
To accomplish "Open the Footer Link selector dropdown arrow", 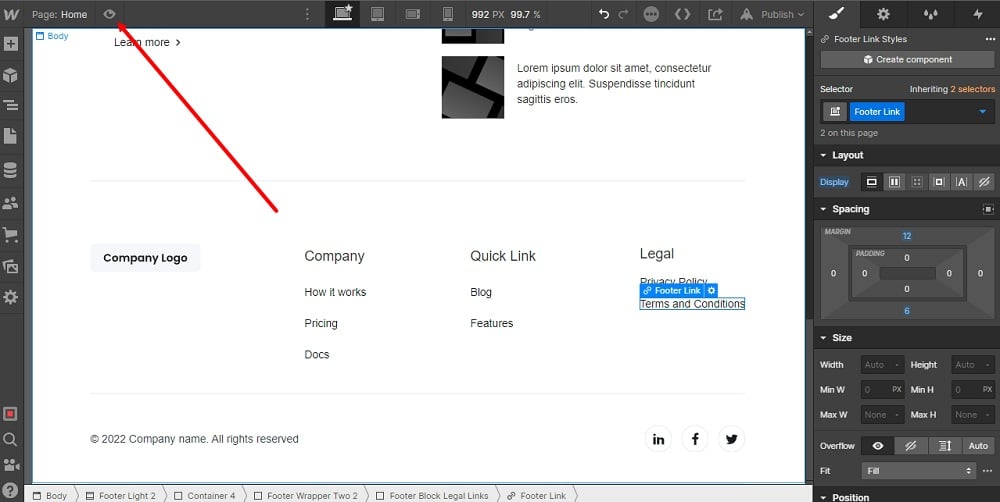I will [x=982, y=112].
